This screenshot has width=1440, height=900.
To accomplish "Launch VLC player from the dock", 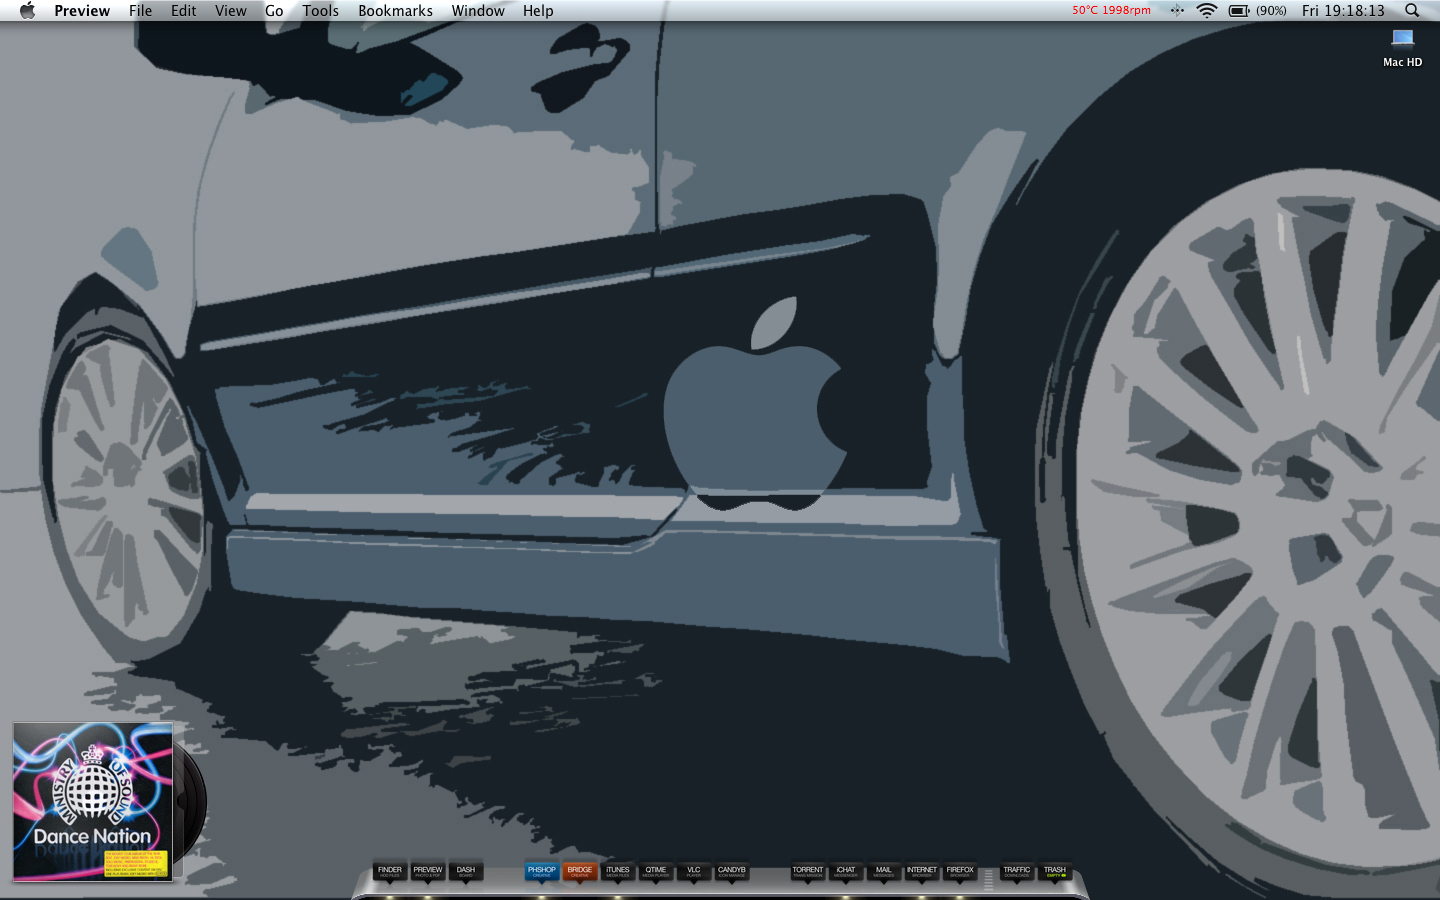I will coord(694,872).
